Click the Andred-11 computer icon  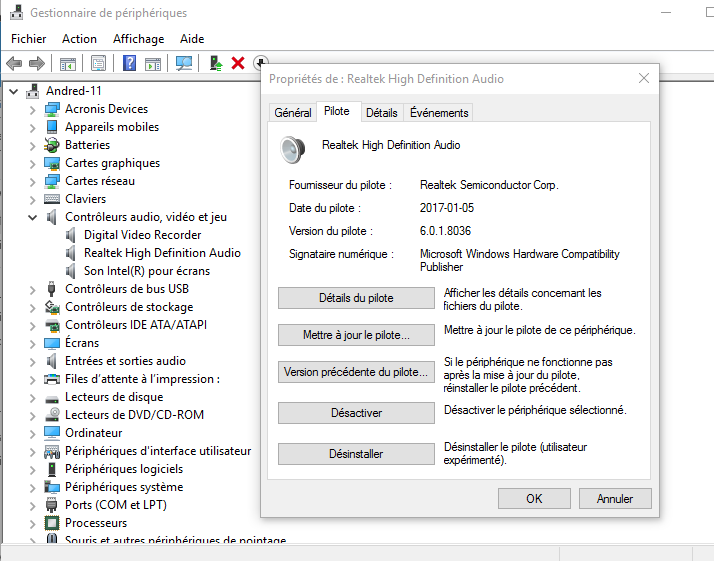pos(32,91)
